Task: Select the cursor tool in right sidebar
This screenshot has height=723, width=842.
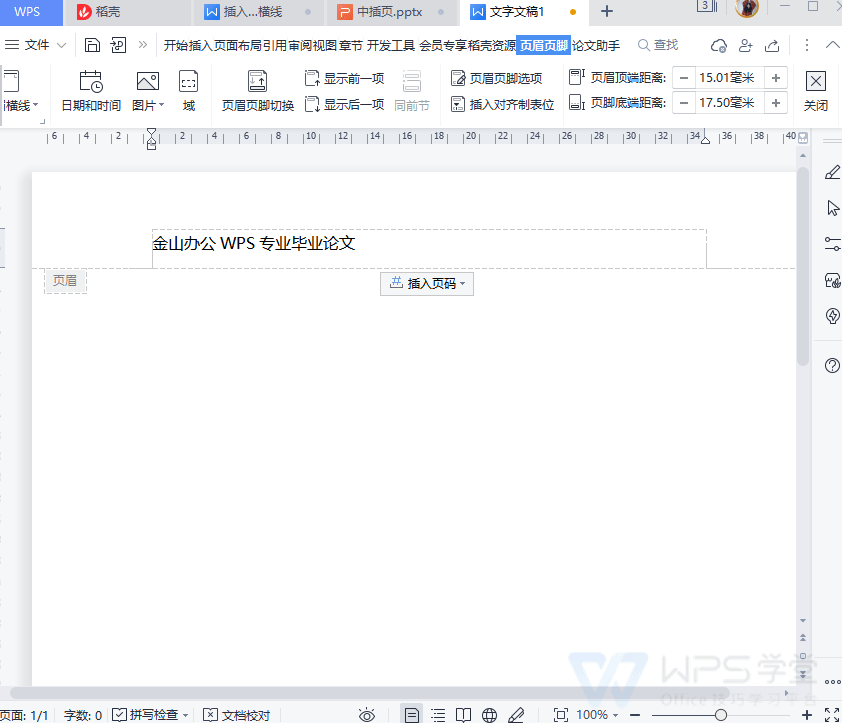Action: pos(832,207)
